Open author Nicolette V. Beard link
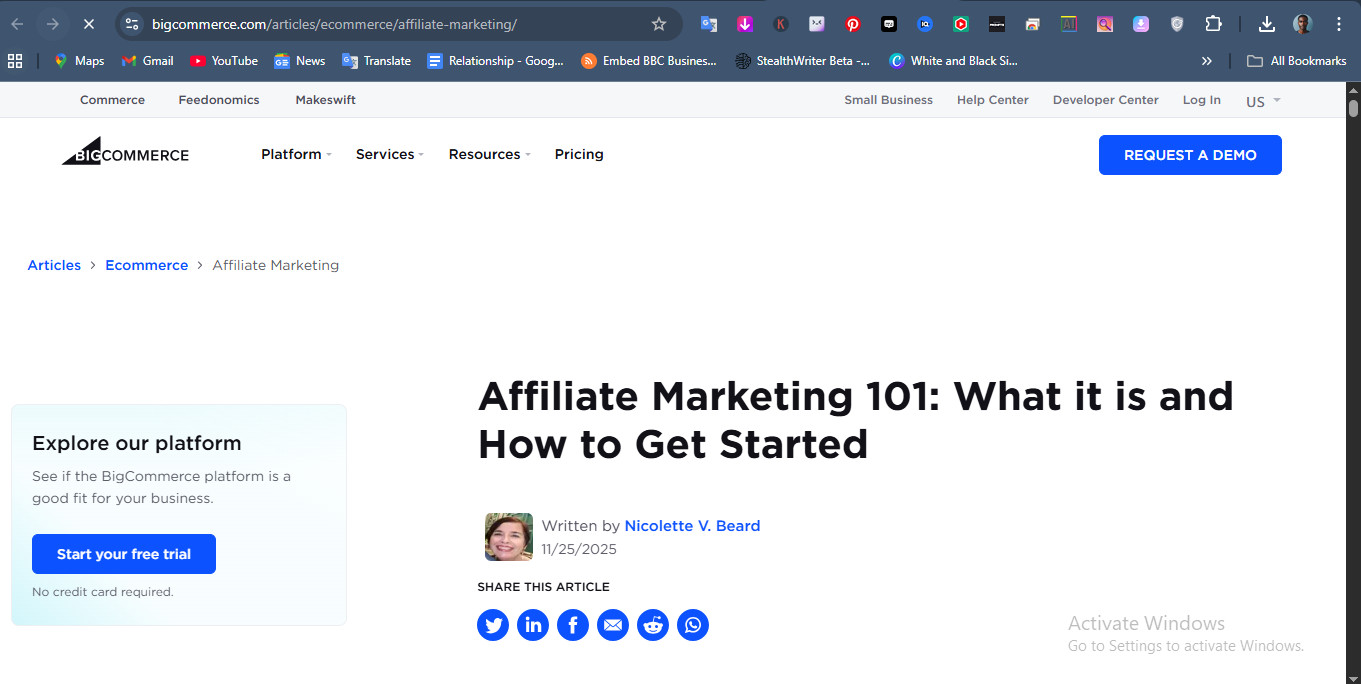The image size is (1361, 684). pyautogui.click(x=692, y=526)
